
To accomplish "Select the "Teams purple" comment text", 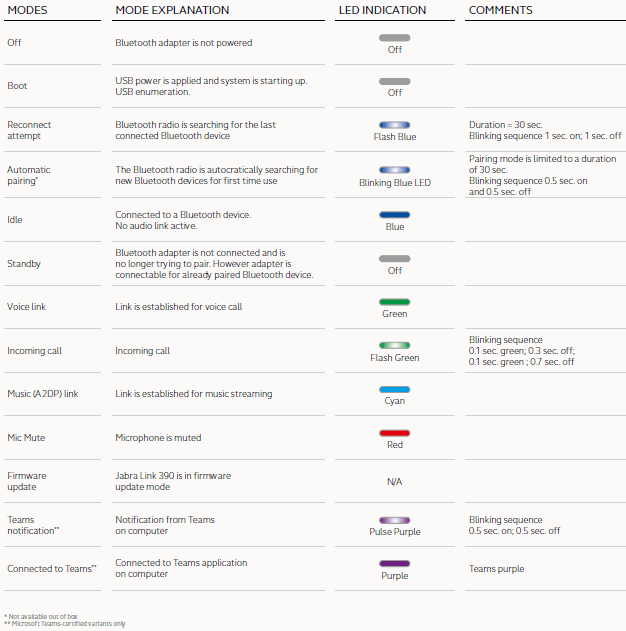I will pos(496,569).
